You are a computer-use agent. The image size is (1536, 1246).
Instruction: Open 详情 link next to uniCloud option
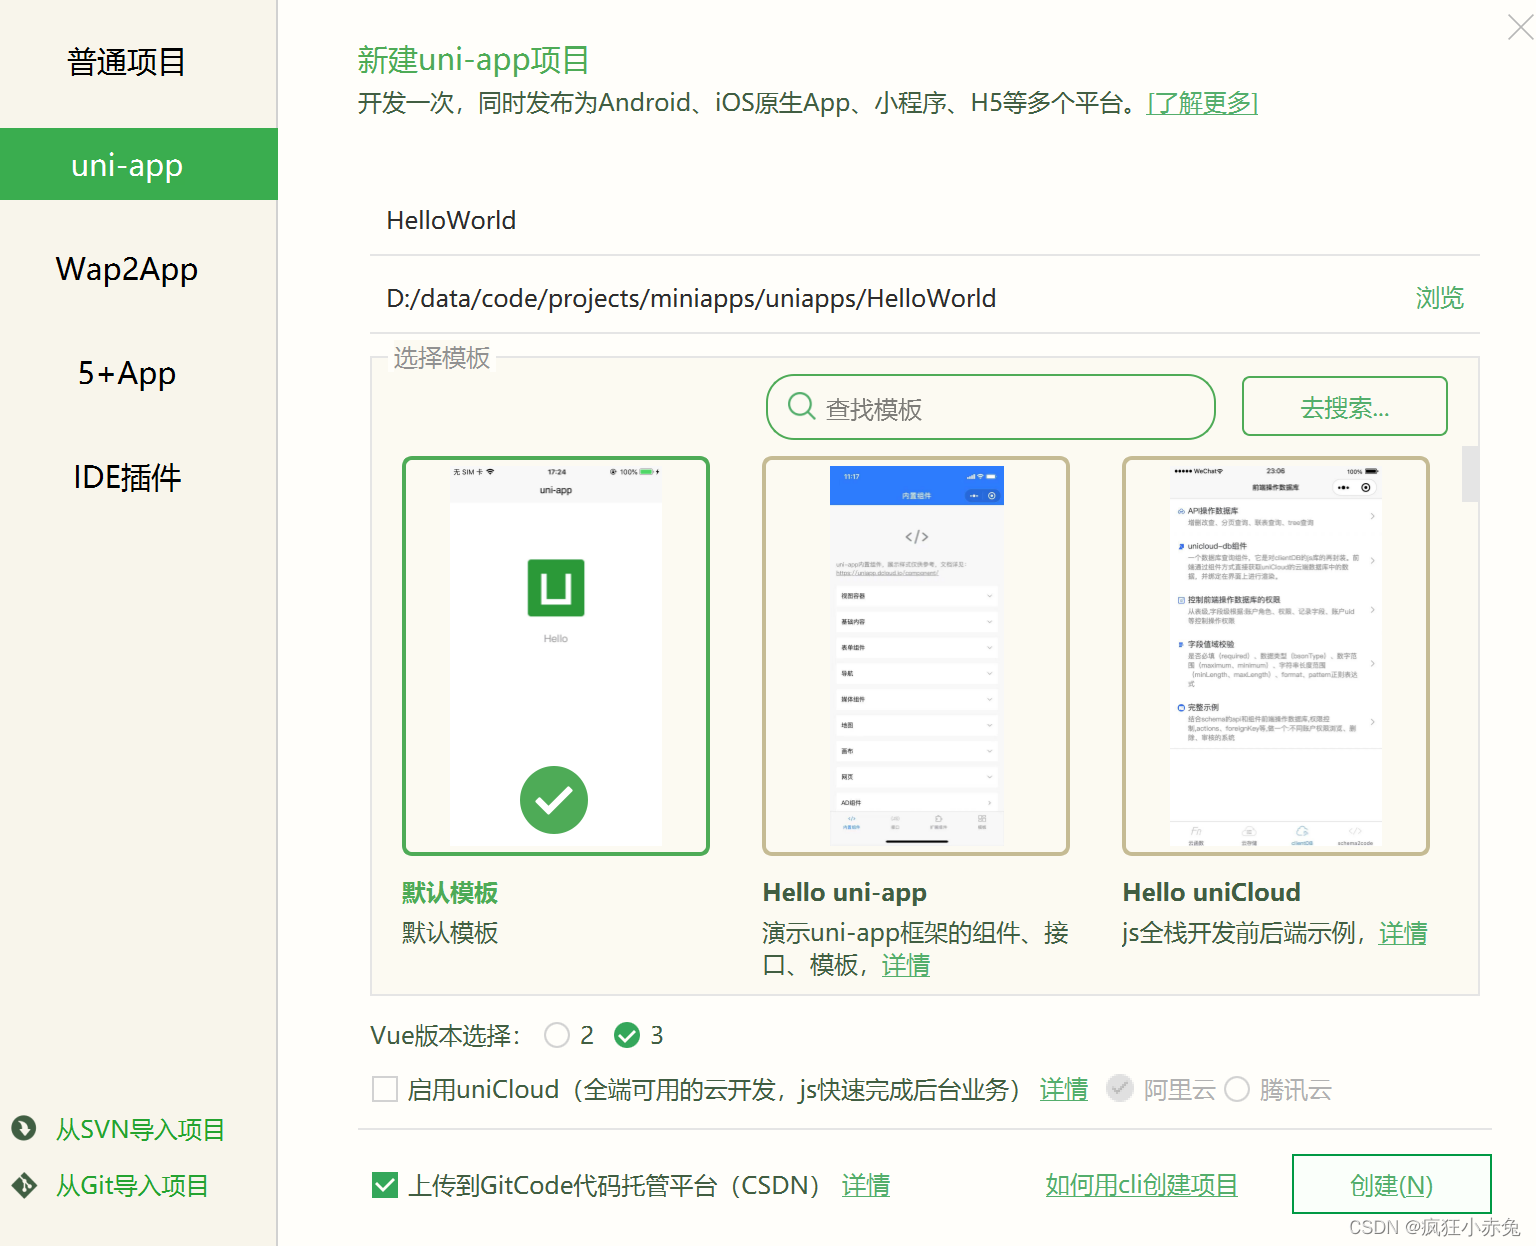pos(1064,1089)
